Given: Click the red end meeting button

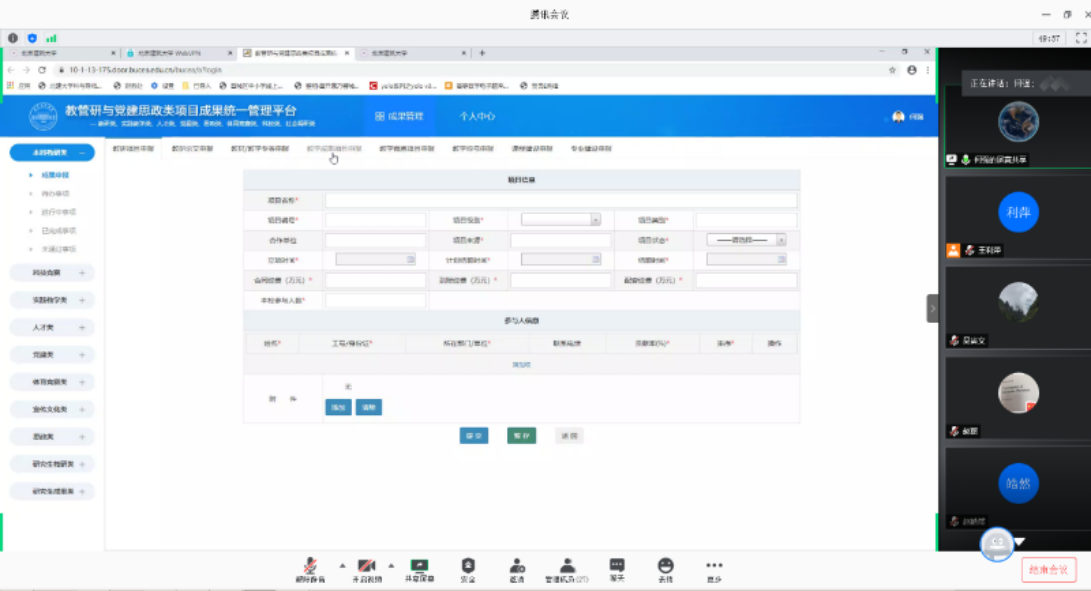Looking at the screenshot, I should [x=1048, y=570].
